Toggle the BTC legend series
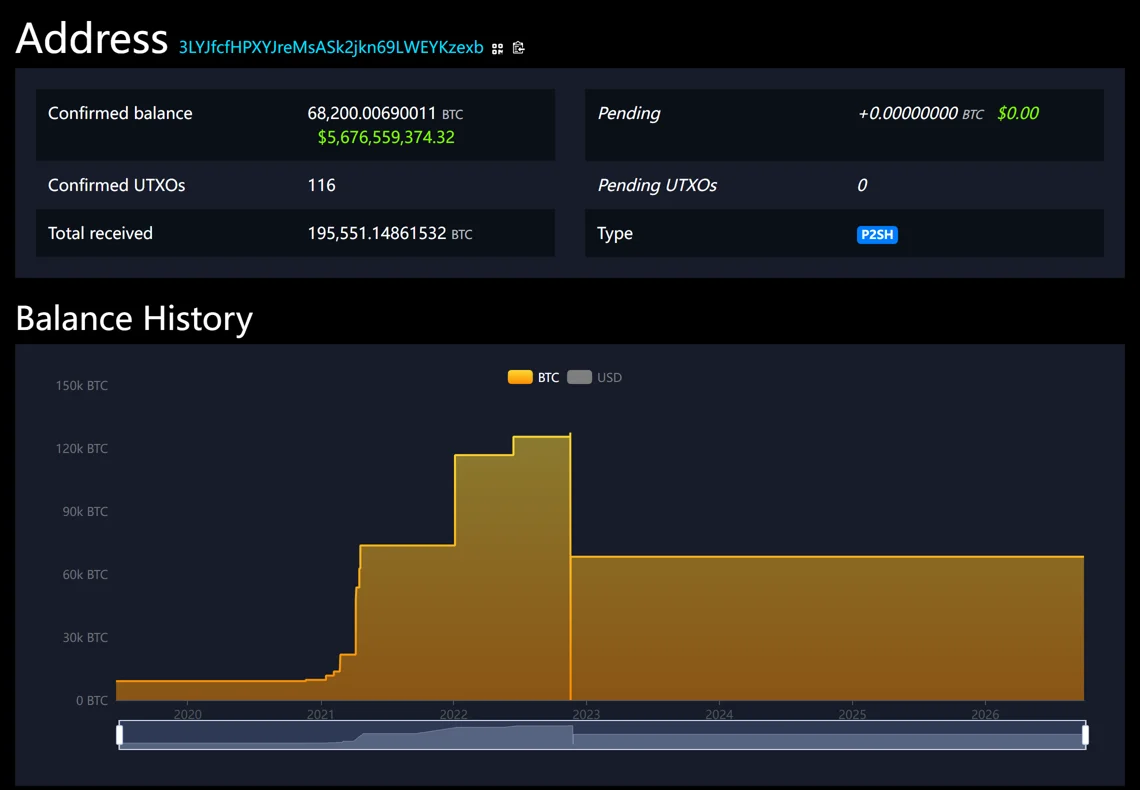1140x790 pixels. (534, 377)
